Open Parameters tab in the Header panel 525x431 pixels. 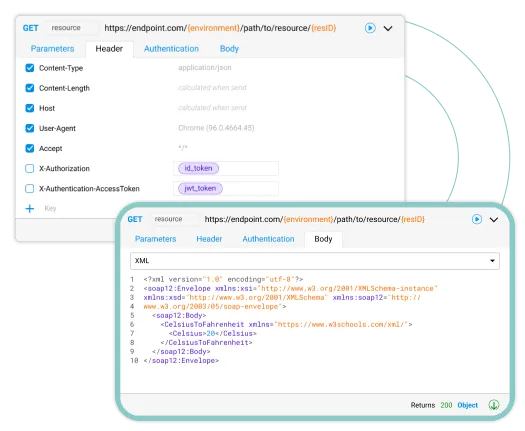tap(52, 49)
